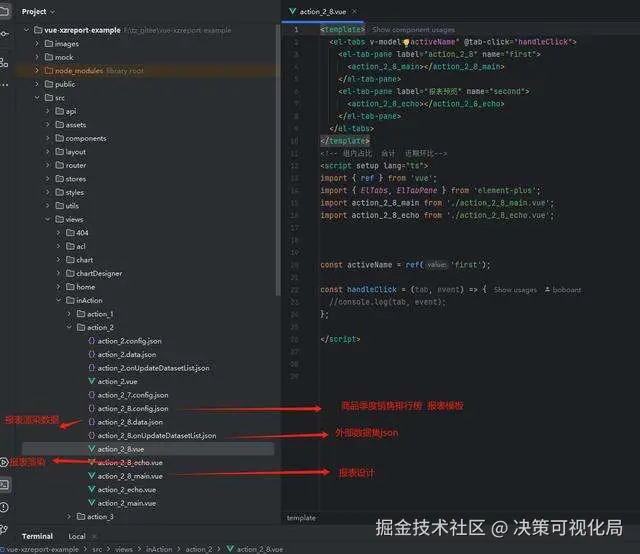The width and height of the screenshot is (640, 554).
Task: Open action_2_main.vue file
Action: [x=127, y=503]
